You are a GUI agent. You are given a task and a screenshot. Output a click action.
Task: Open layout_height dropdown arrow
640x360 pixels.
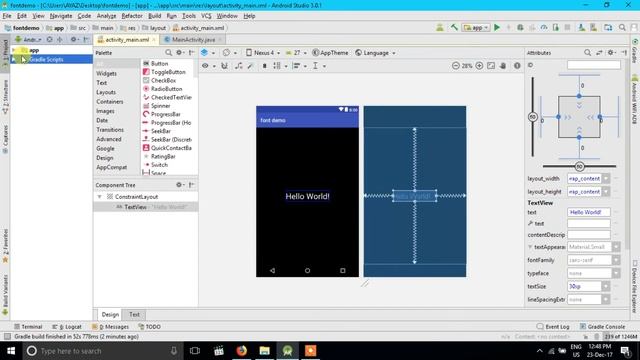point(606,192)
